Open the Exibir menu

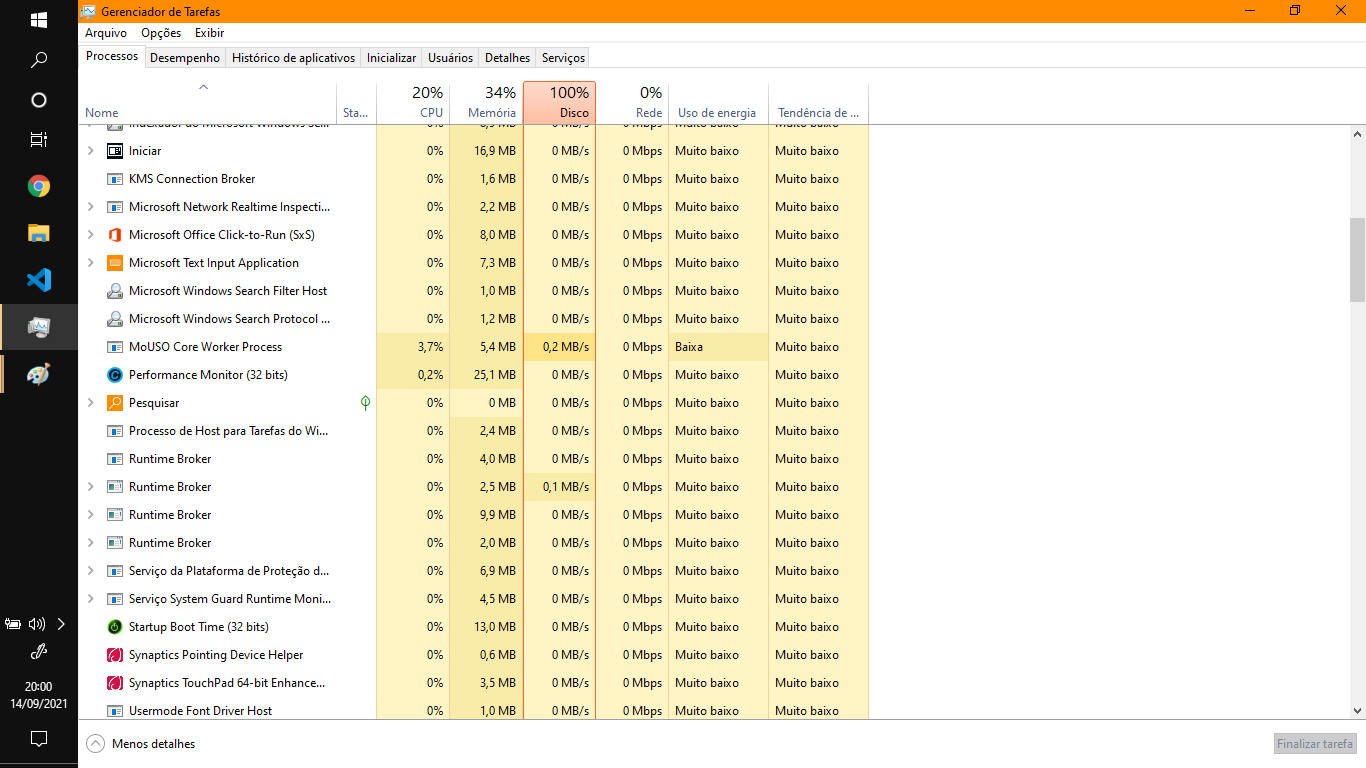[x=209, y=33]
